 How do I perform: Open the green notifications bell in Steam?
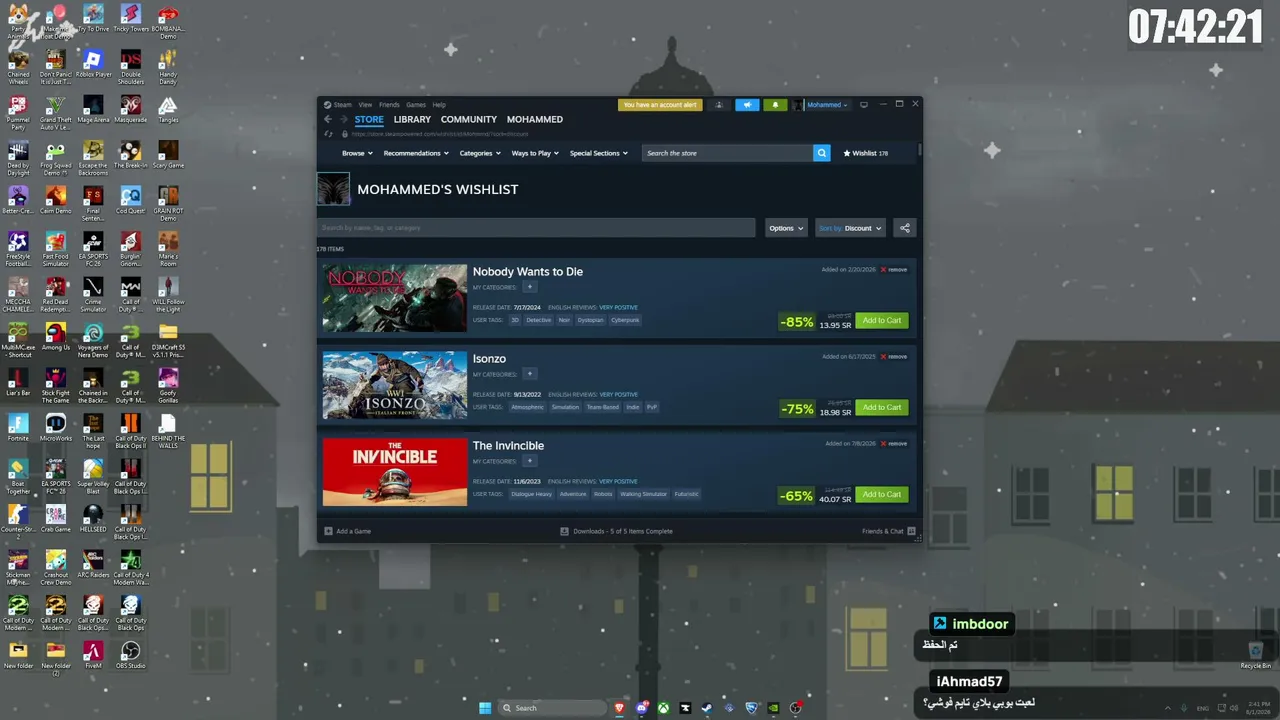click(x=774, y=105)
